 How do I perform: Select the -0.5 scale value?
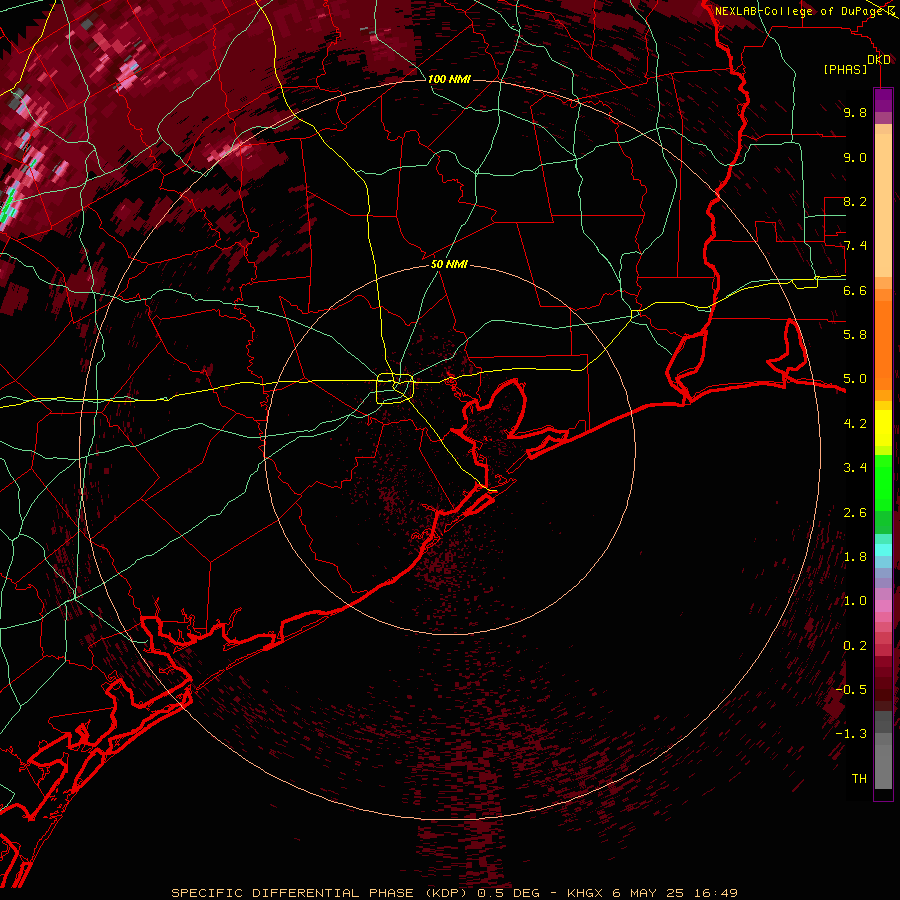point(851,689)
